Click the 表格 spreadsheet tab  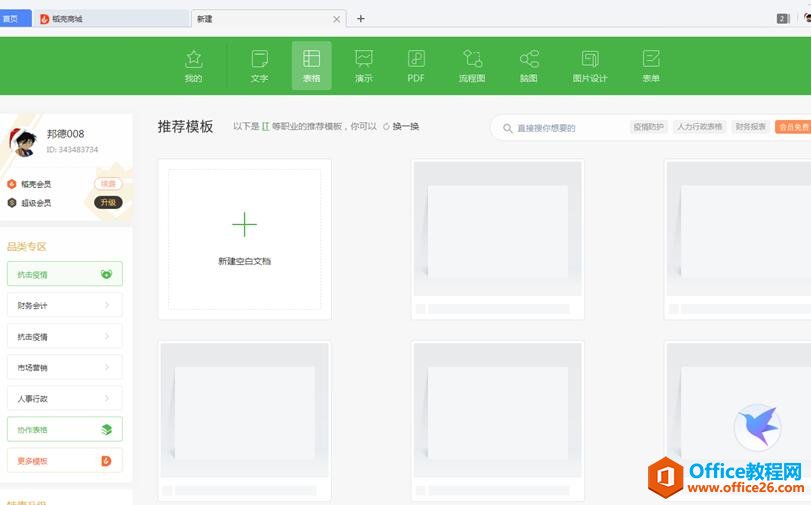[311, 66]
